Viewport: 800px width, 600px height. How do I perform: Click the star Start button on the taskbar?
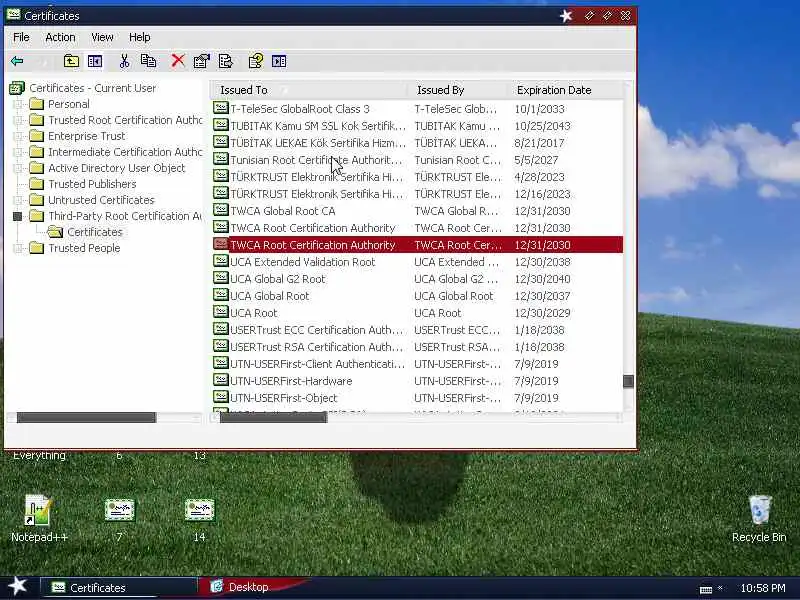[18, 586]
